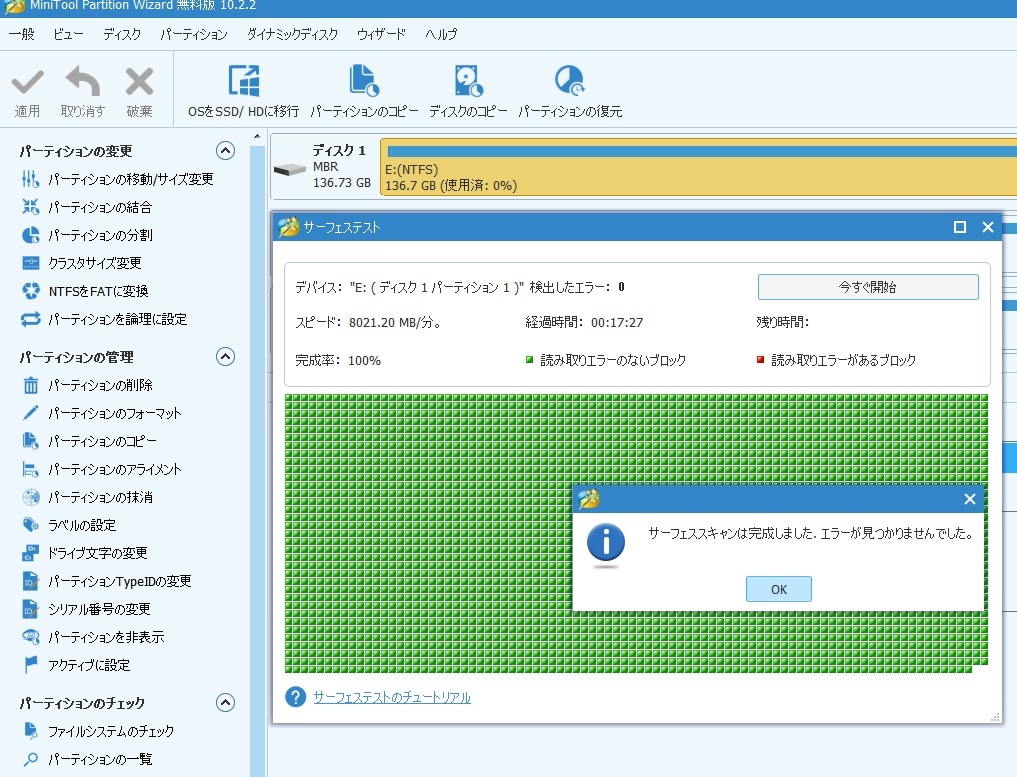Viewport: 1017px width, 777px height.
Task: Click the 取り消す undo arrow icon
Action: click(x=82, y=84)
